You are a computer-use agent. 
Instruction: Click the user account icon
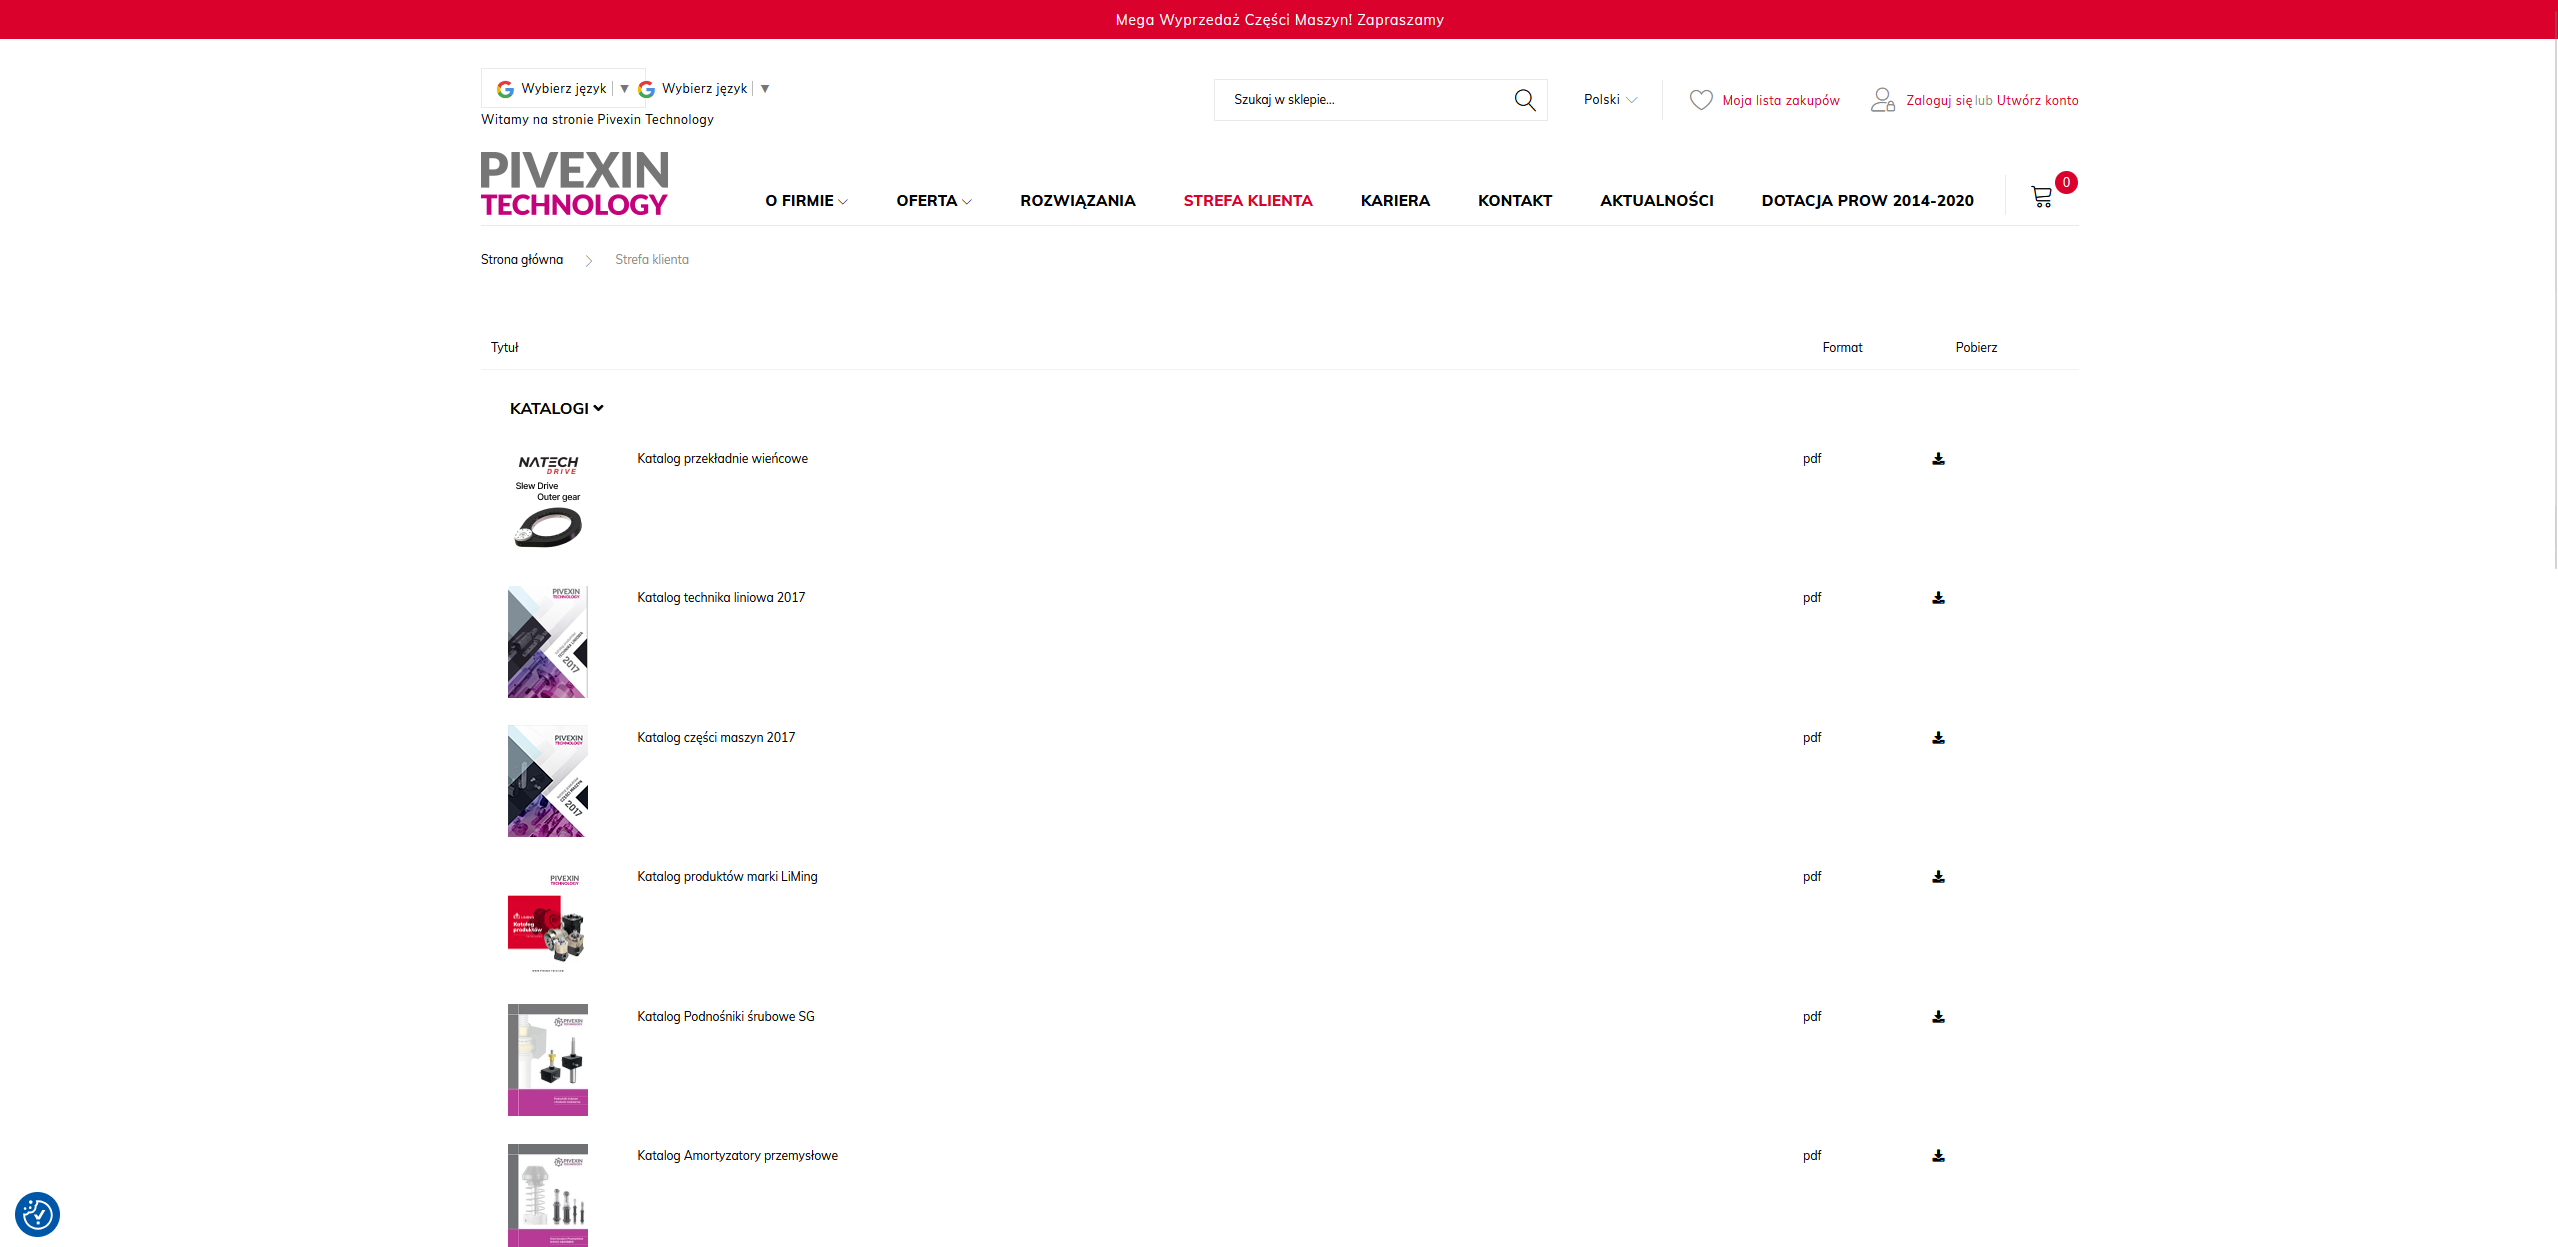click(x=1883, y=100)
